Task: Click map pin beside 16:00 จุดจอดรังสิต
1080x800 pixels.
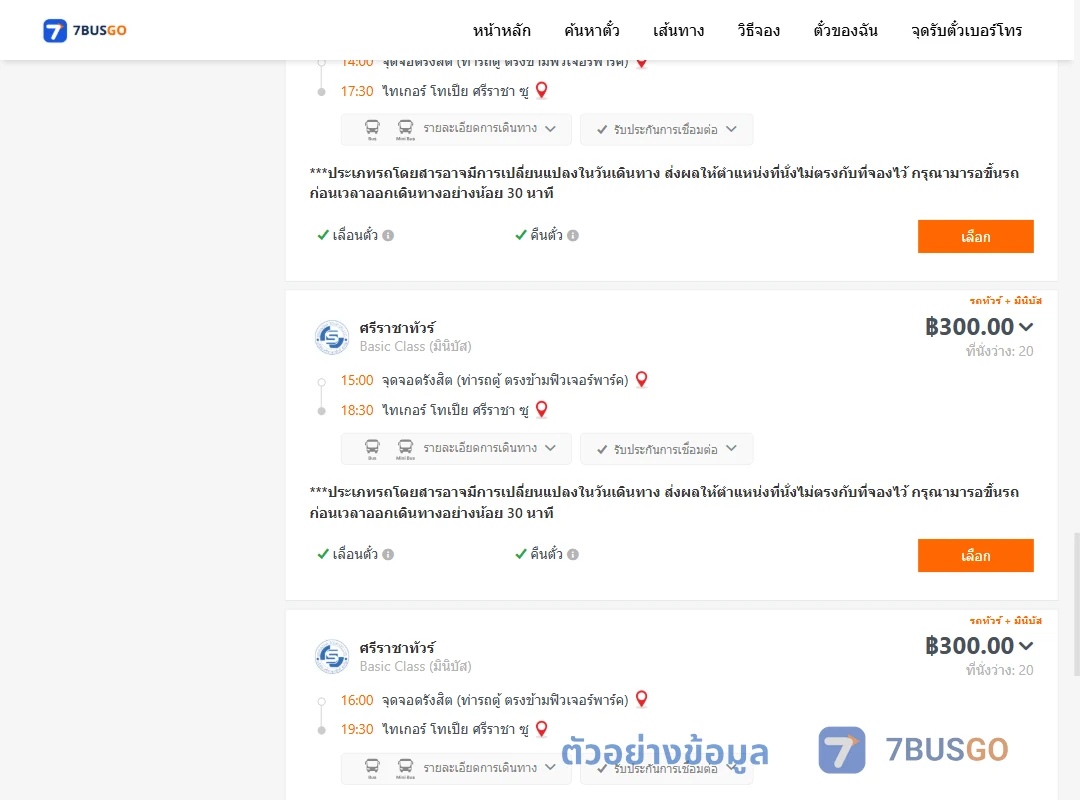Action: coord(641,699)
